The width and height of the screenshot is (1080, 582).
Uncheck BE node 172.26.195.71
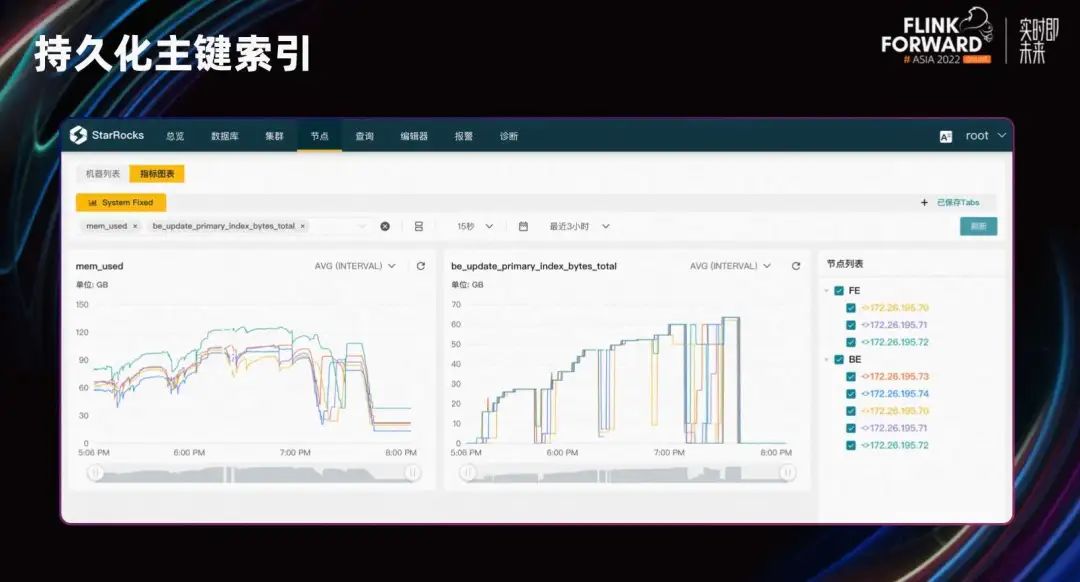[x=851, y=428]
